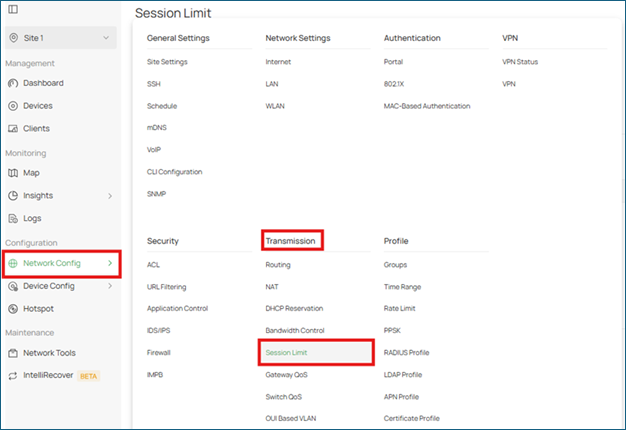Click the Dashboard gauge icon
The image size is (626, 430).
13,83
